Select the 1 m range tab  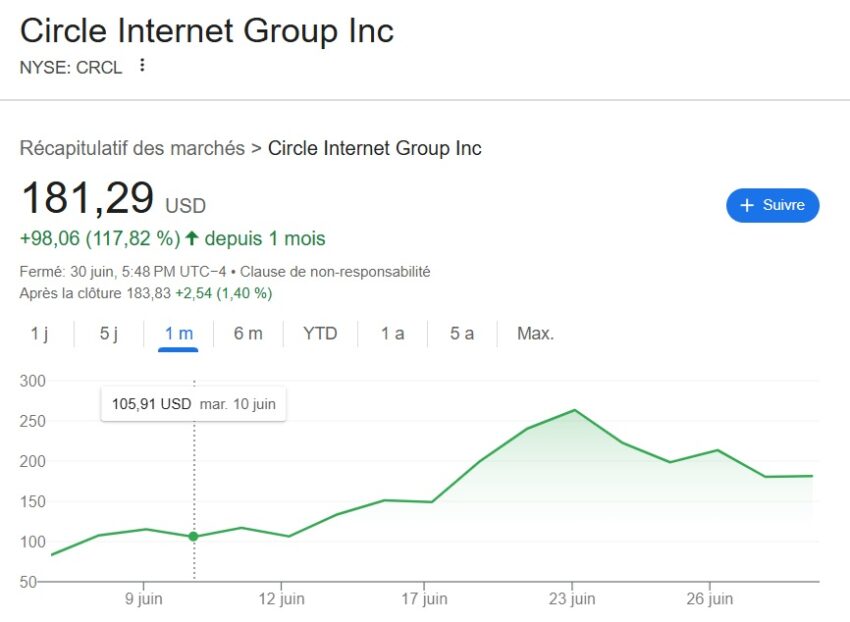pos(178,334)
